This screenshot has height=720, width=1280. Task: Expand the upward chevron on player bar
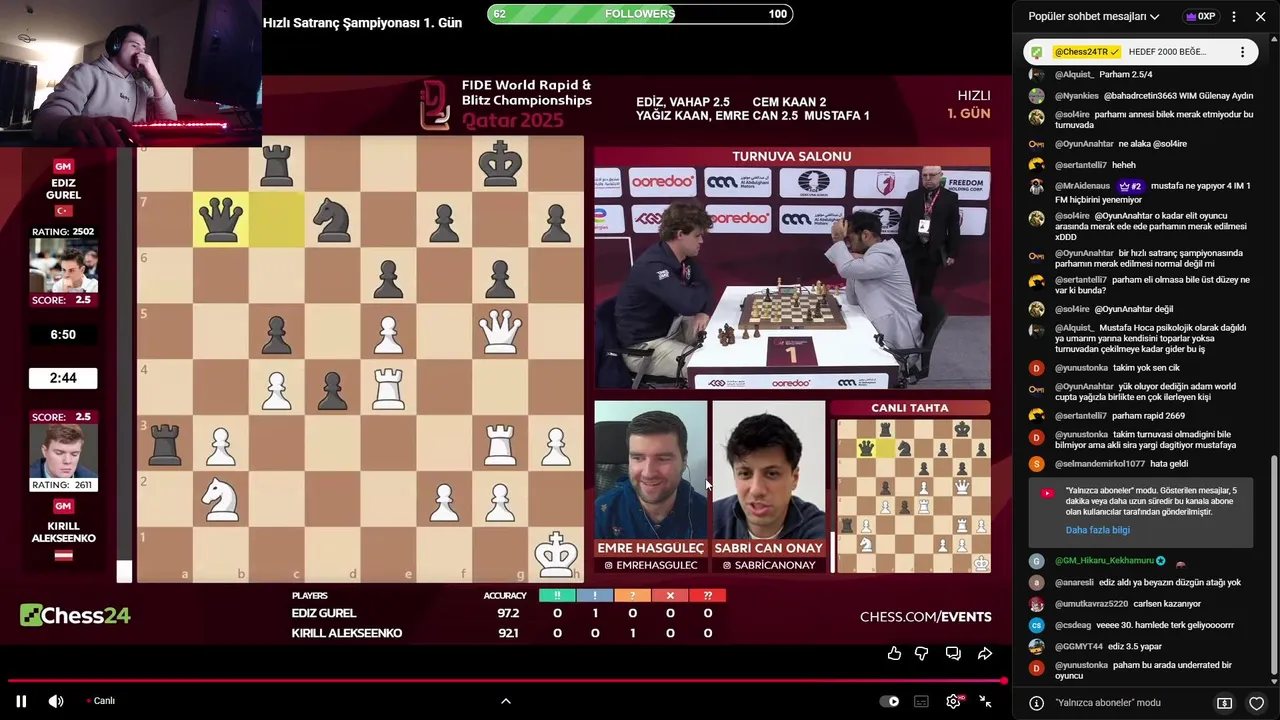(x=506, y=701)
